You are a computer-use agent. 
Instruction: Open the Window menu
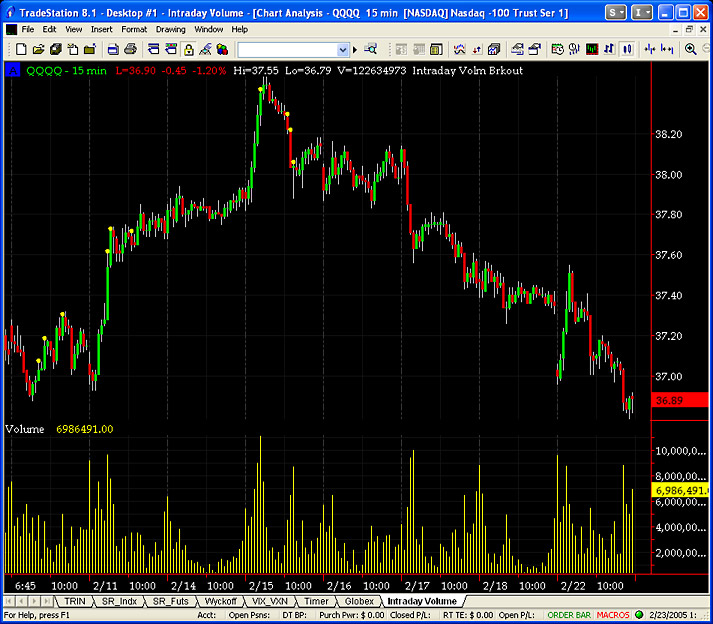(x=209, y=30)
